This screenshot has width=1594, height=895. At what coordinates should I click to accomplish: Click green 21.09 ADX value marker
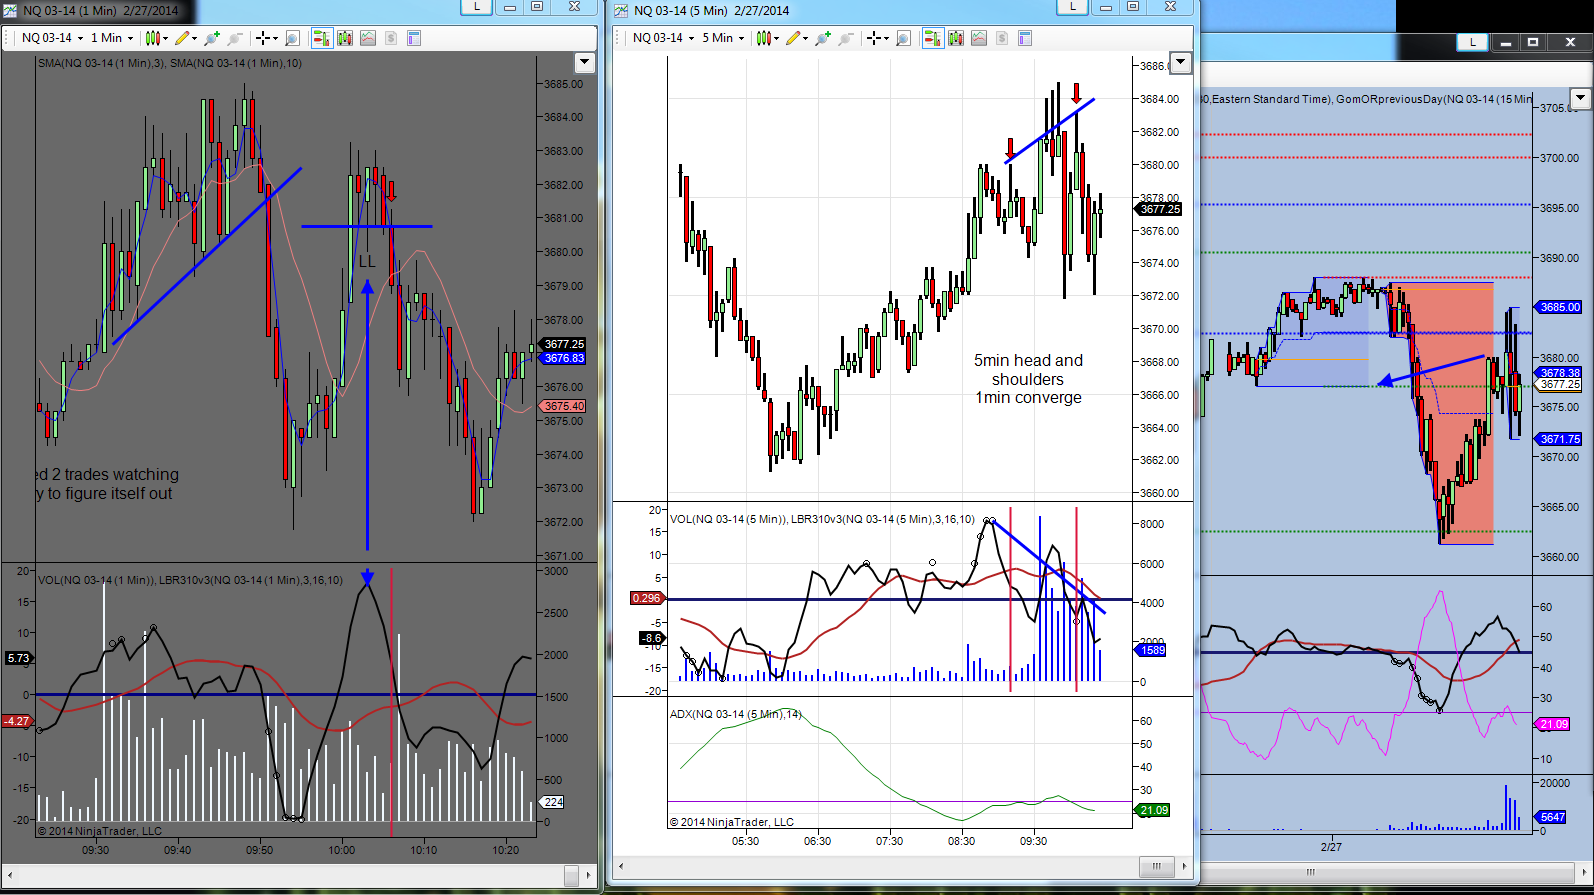click(x=1153, y=810)
